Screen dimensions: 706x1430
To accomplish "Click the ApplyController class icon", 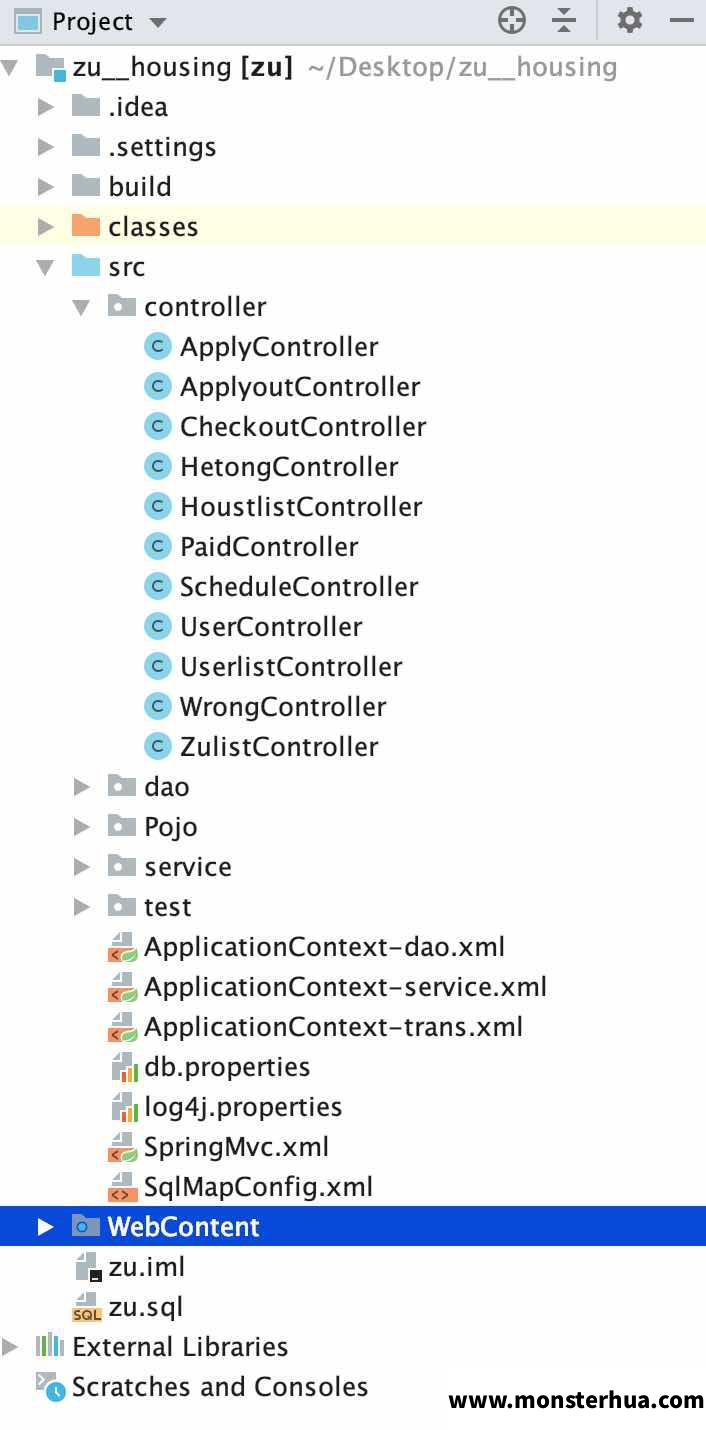I will pos(158,346).
